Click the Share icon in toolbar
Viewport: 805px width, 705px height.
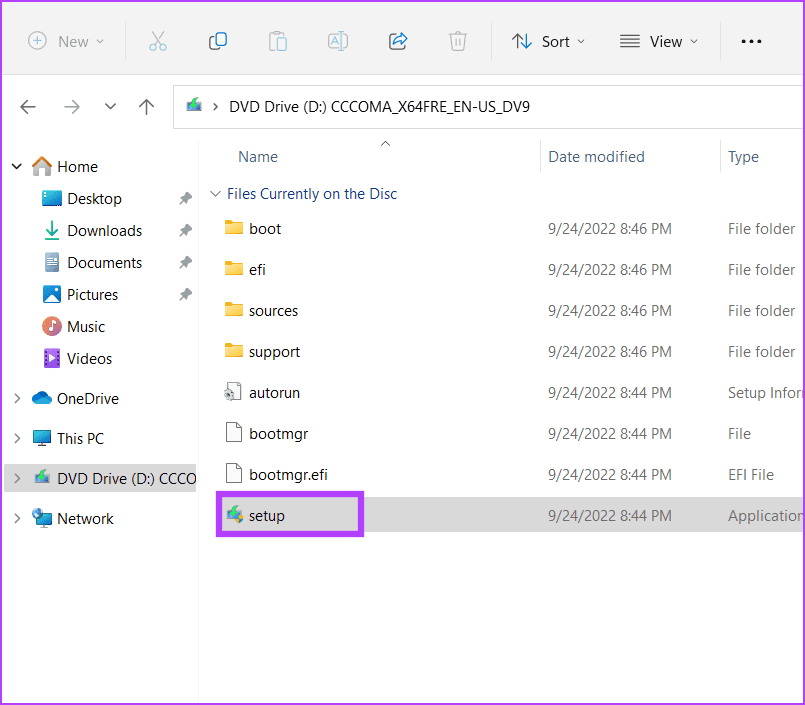[398, 41]
